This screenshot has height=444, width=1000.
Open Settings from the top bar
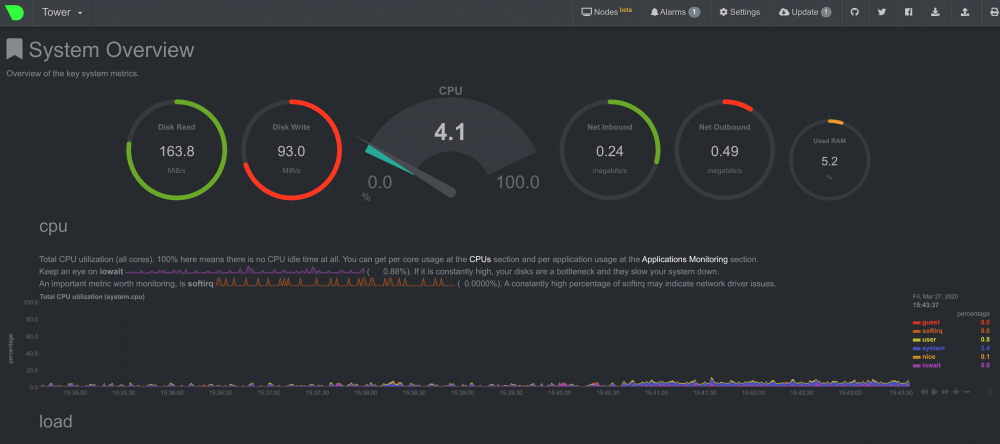pos(740,12)
